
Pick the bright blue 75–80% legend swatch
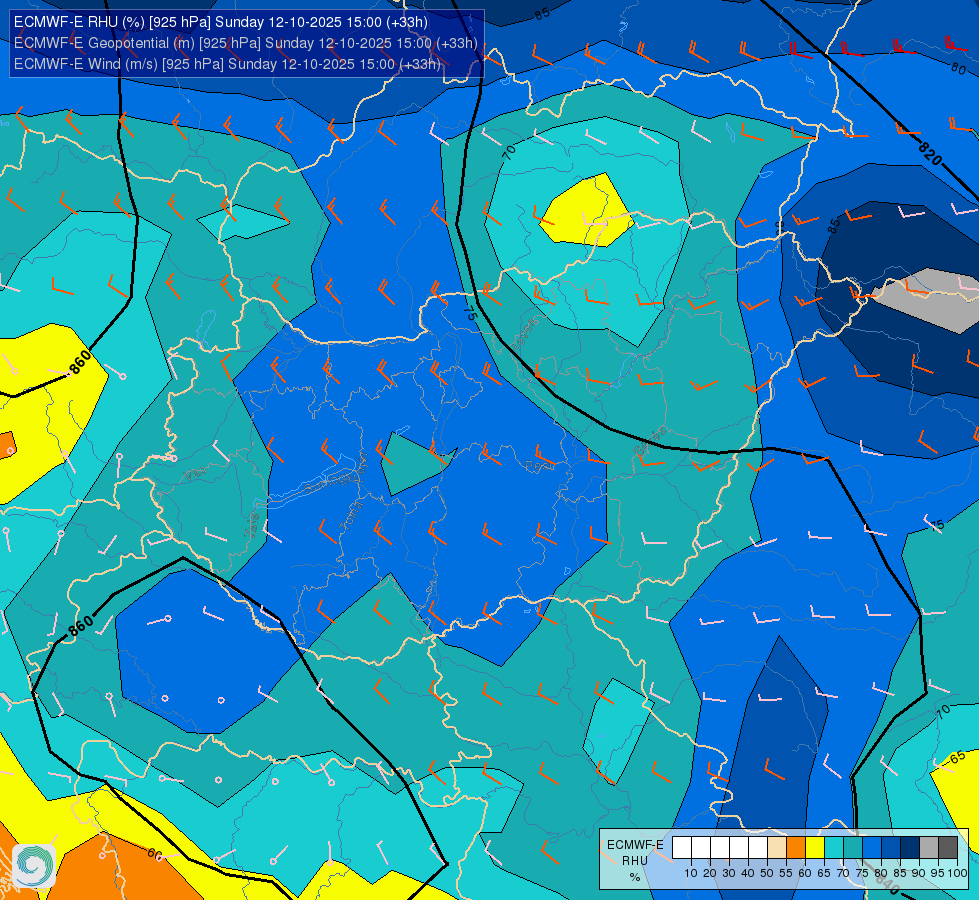[872, 848]
